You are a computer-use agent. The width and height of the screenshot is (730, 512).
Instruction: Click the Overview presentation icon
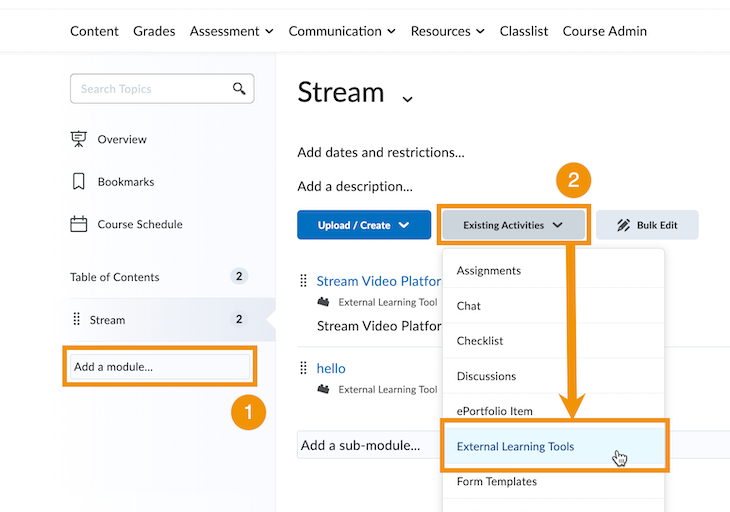(79, 139)
